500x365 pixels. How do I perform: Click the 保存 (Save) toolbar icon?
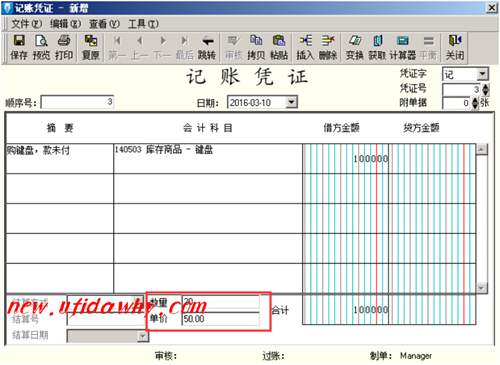tap(19, 47)
